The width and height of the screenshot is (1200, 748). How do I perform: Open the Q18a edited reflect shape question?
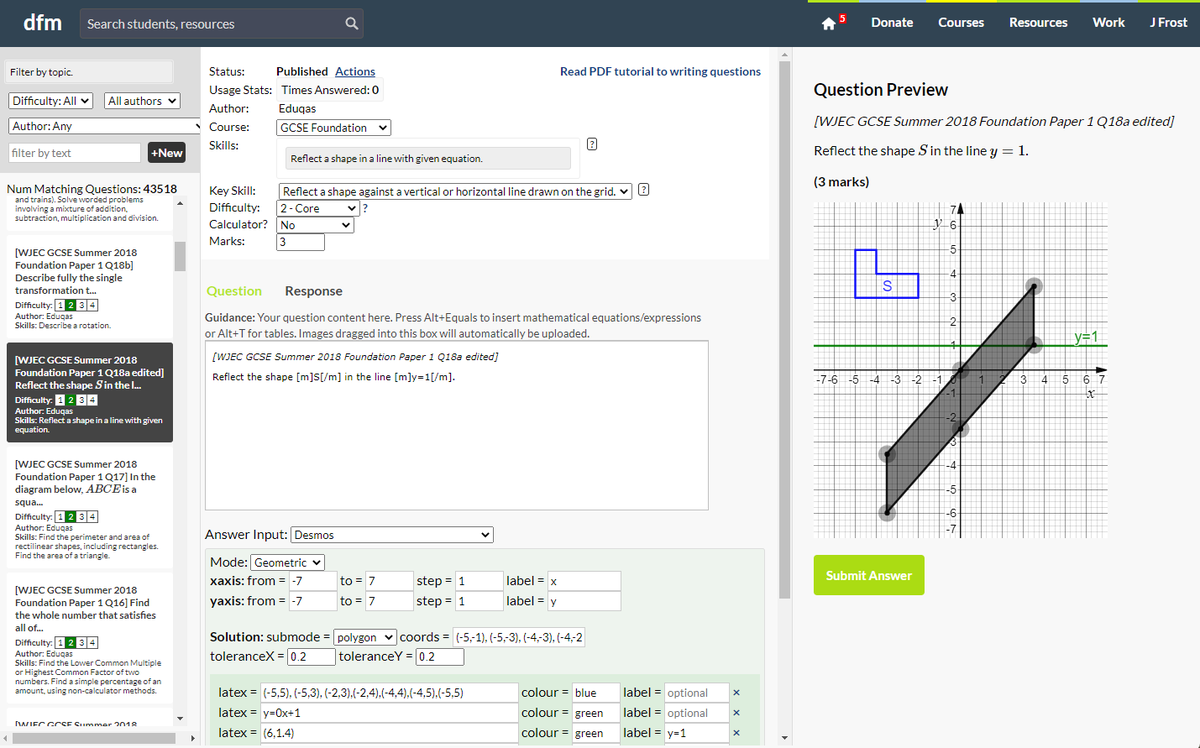[x=89, y=394]
